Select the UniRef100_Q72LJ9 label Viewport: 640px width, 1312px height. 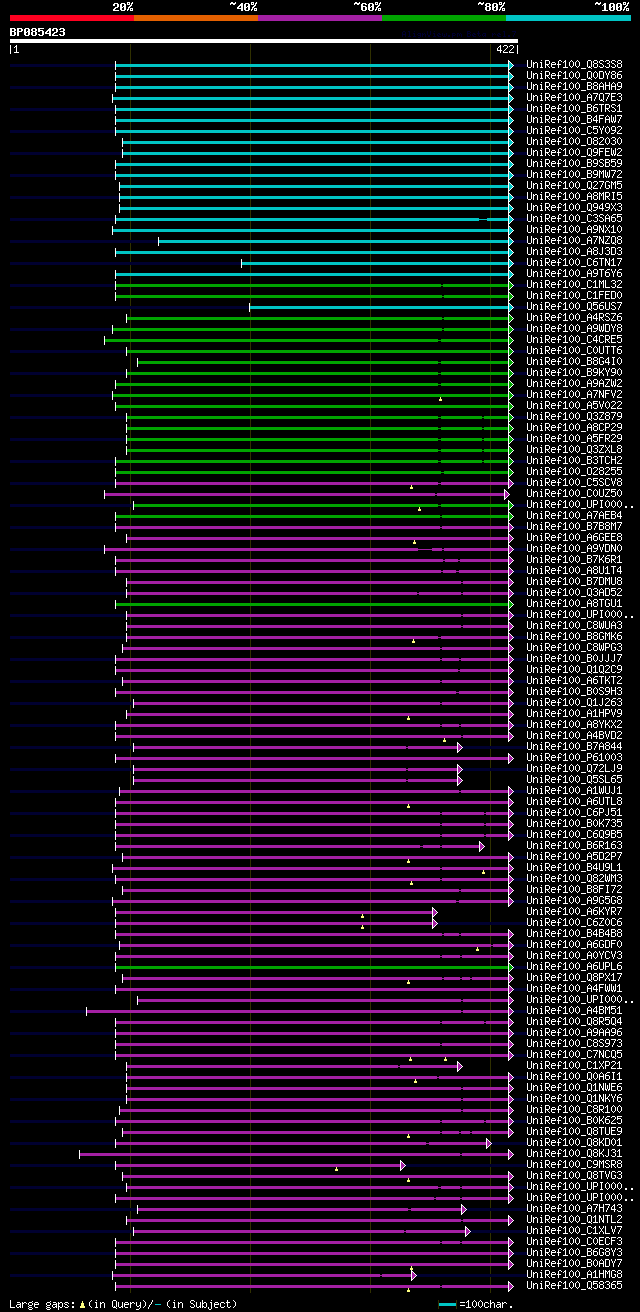click(574, 768)
